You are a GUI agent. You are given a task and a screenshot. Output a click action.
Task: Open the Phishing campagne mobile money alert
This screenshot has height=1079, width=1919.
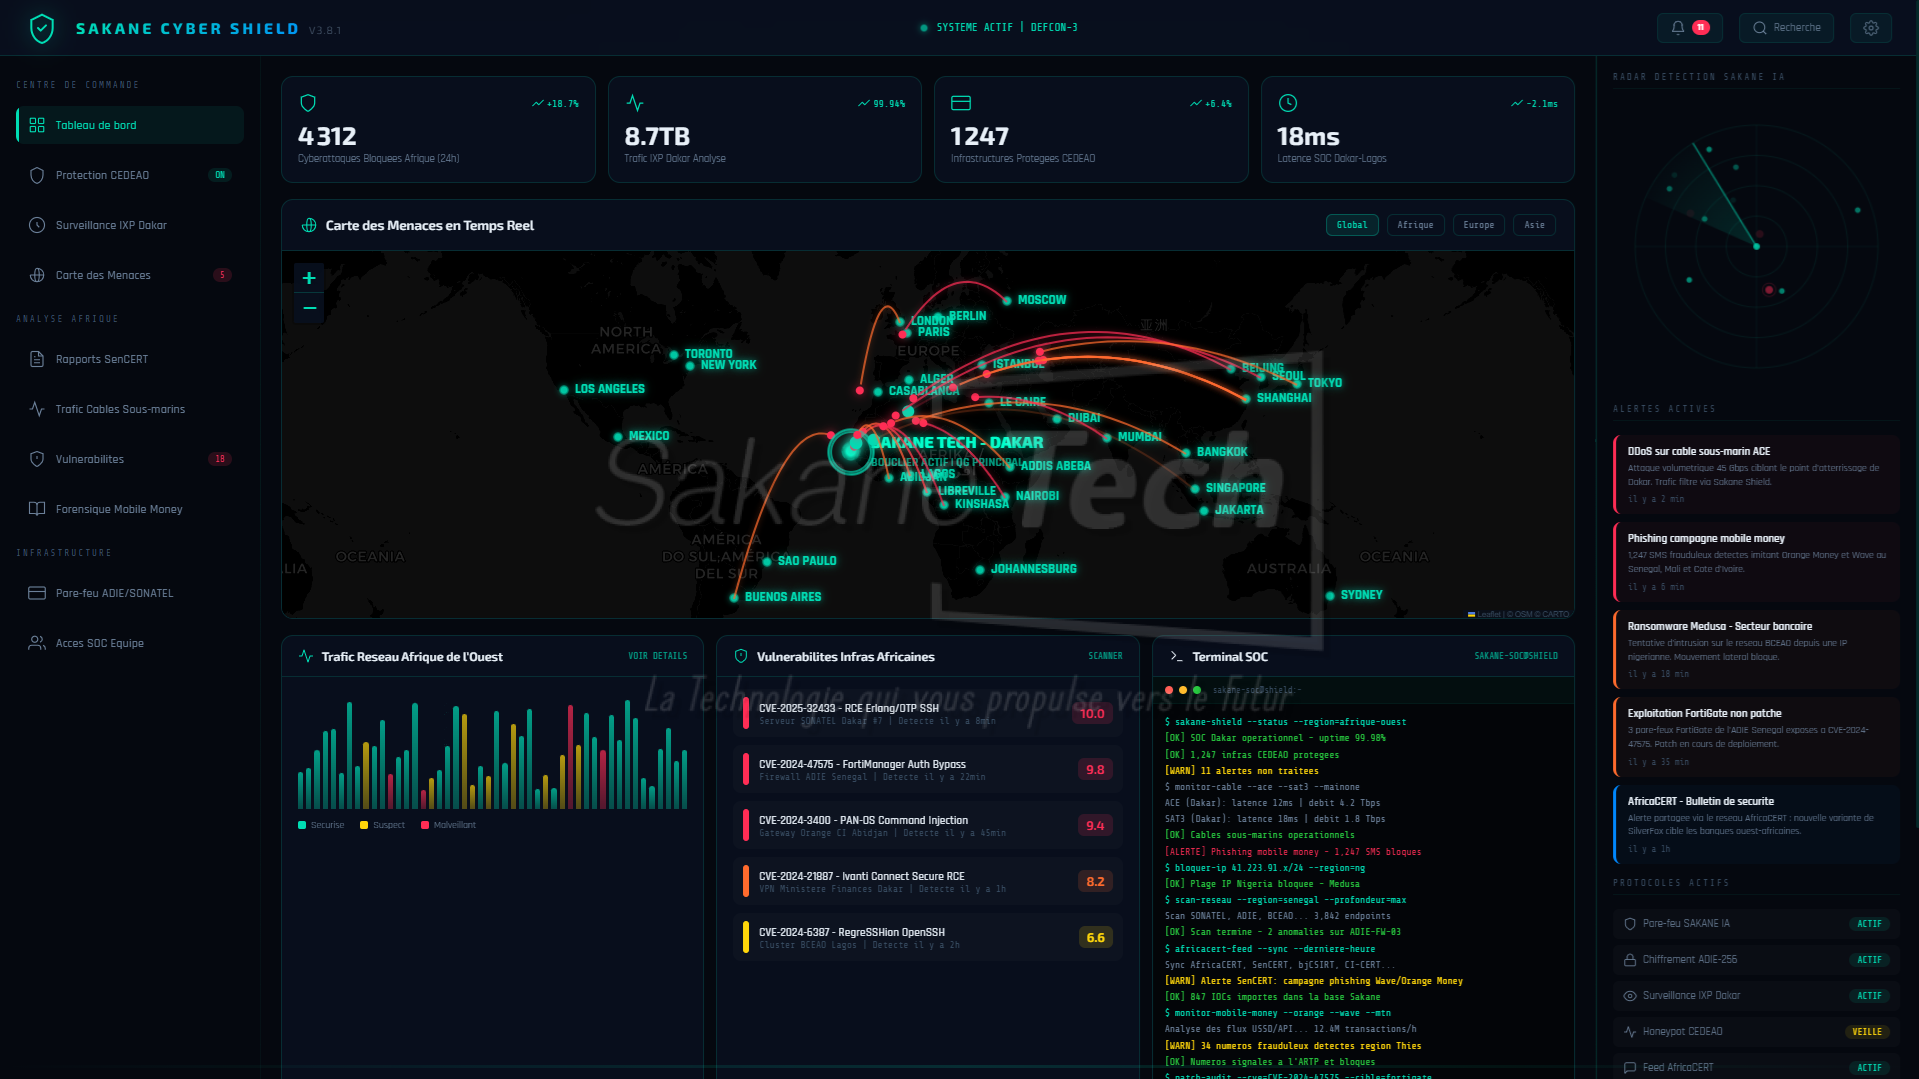pyautogui.click(x=1756, y=561)
